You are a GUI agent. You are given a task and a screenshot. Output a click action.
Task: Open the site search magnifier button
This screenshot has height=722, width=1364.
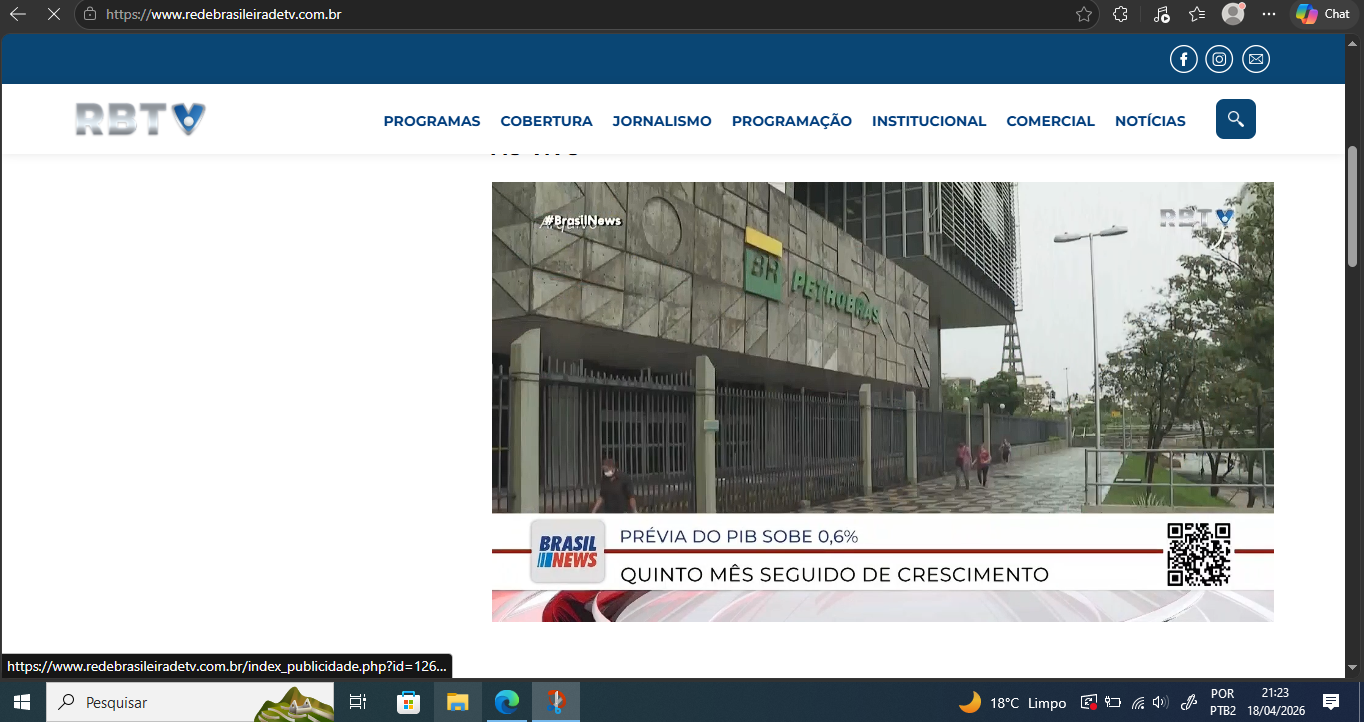(x=1236, y=119)
